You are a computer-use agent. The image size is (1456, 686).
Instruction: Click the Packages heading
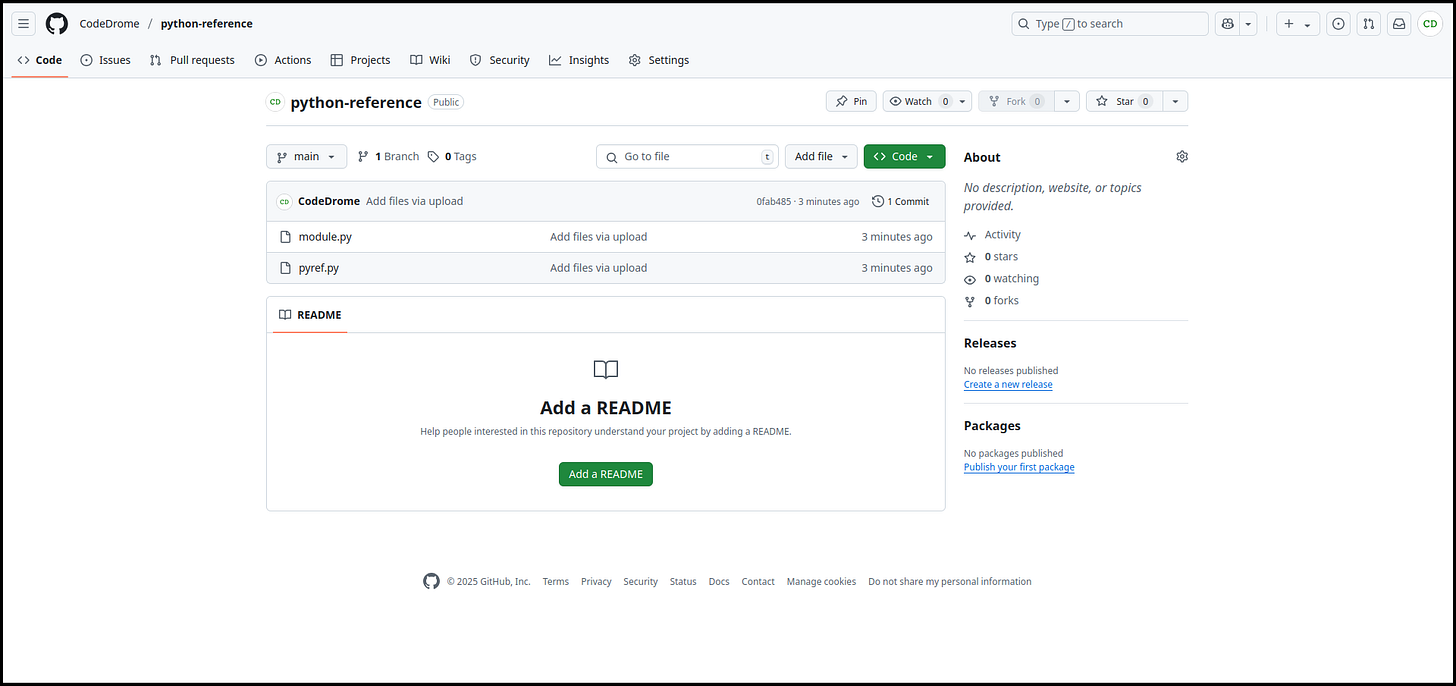(x=992, y=426)
